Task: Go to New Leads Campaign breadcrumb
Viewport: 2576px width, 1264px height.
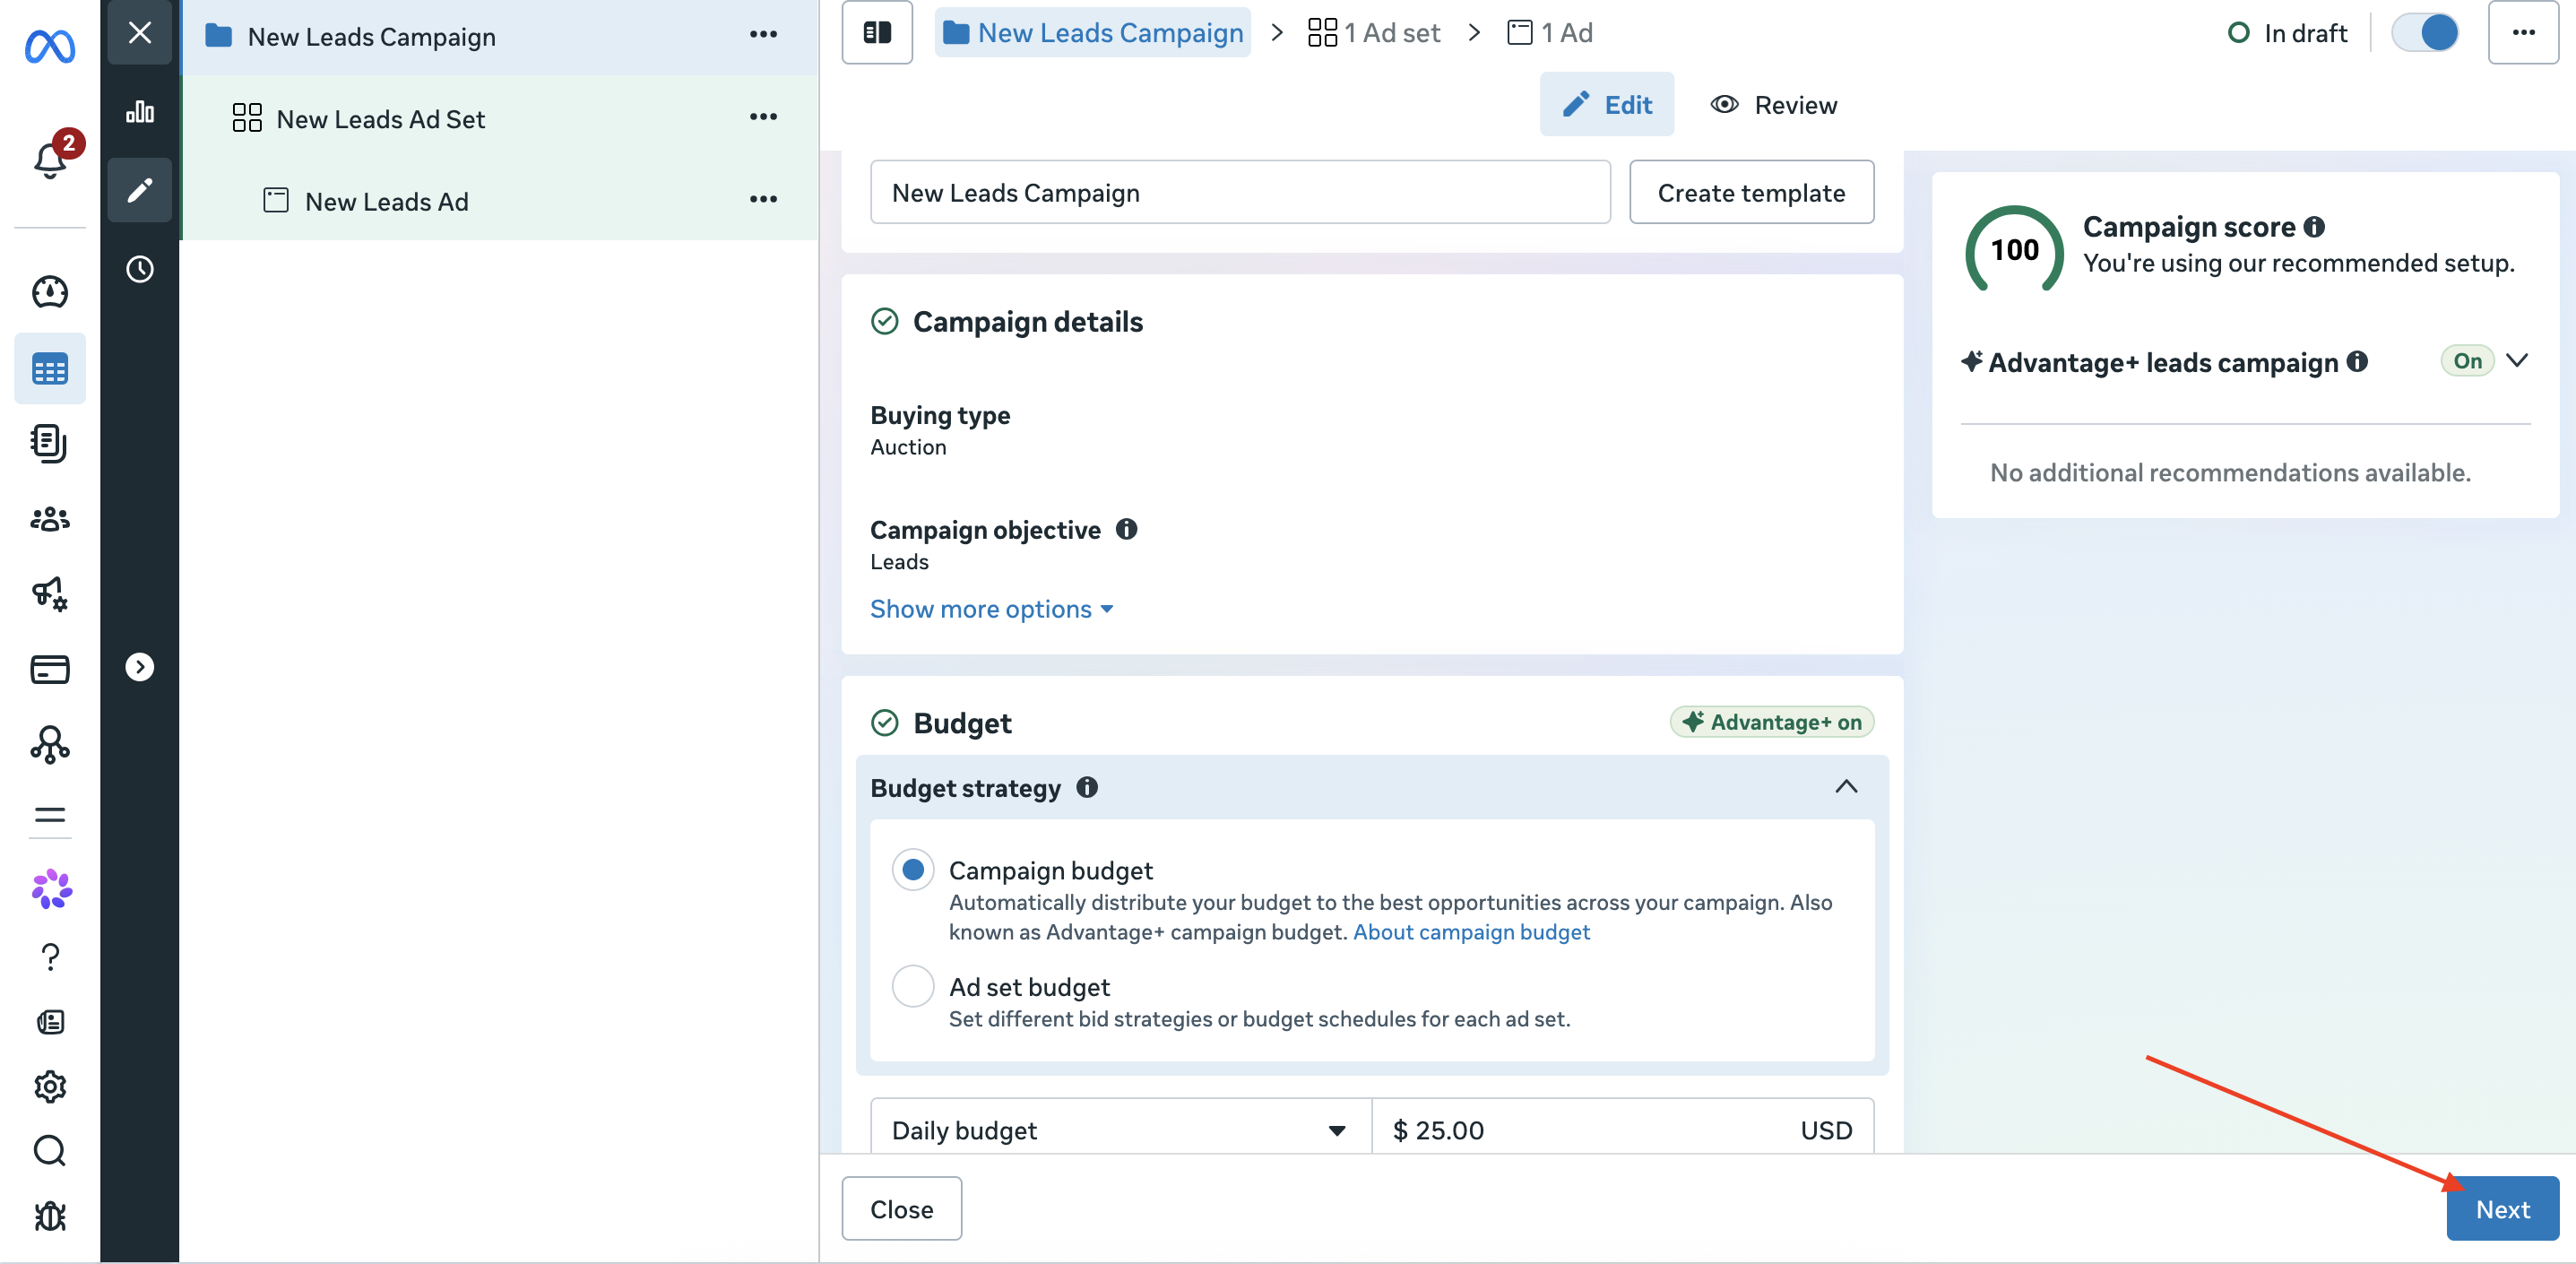Action: 1092,33
